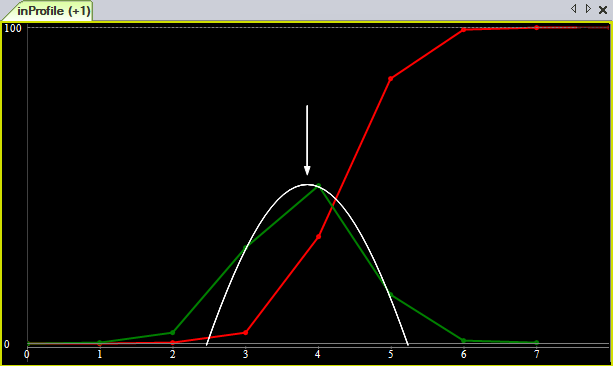Viewport: 613px width, 366px height.
Task: Click the red curve point at x=4
Action: 318,237
